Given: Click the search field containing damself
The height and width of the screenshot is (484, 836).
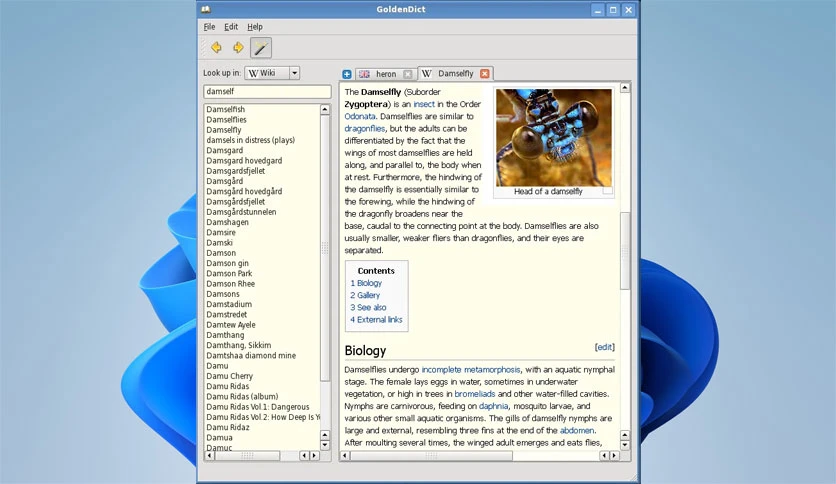Looking at the screenshot, I should tap(267, 92).
